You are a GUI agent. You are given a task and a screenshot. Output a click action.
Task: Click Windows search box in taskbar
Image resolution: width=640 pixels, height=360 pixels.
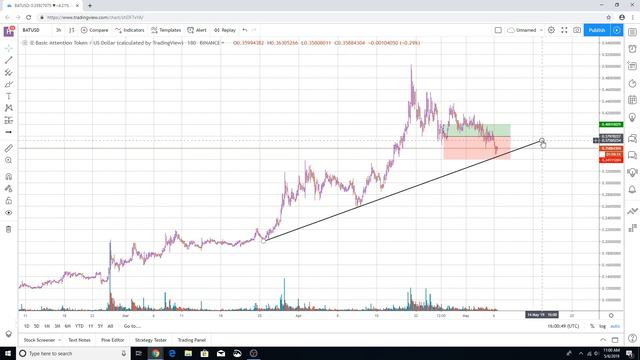tap(73, 353)
